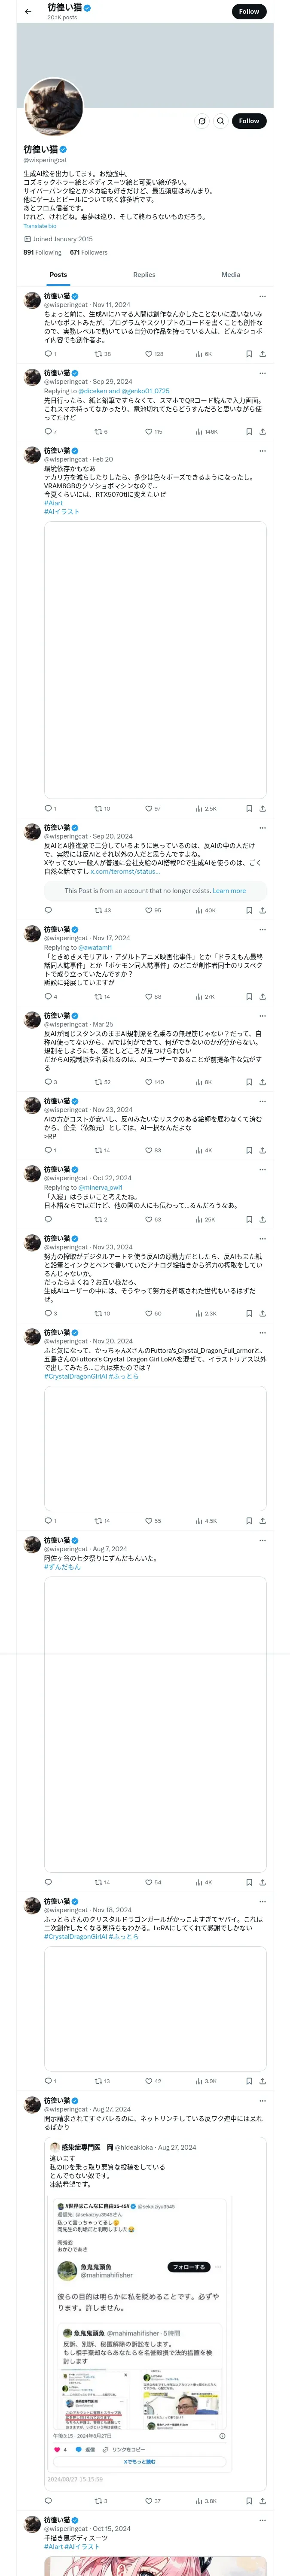
Task: Click the Translate bio link
Action: (x=40, y=226)
